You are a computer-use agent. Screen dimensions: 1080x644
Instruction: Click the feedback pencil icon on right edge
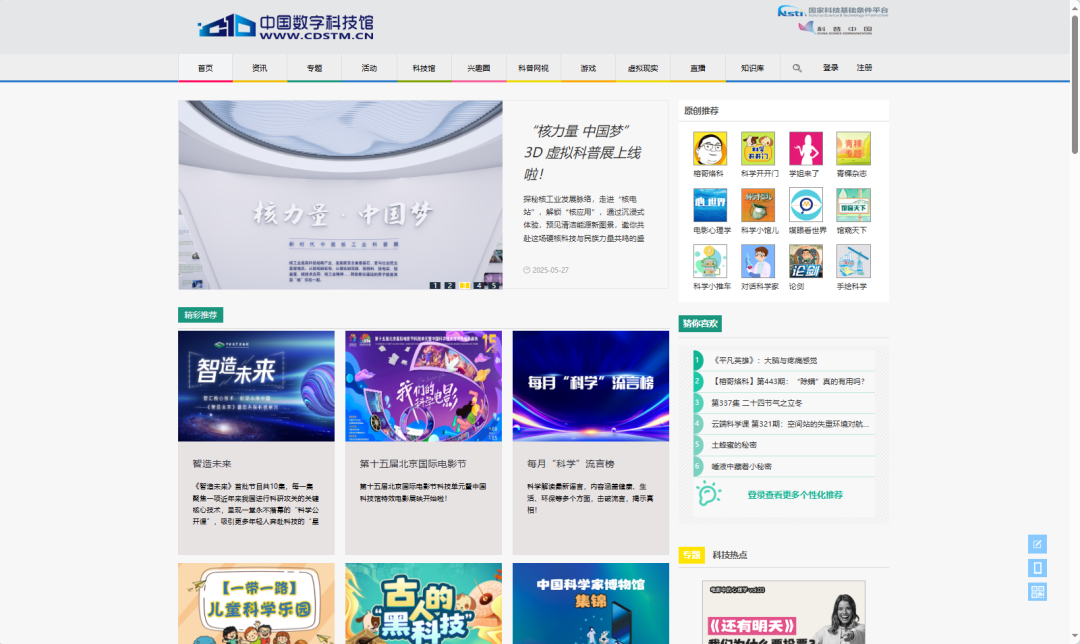(1037, 544)
